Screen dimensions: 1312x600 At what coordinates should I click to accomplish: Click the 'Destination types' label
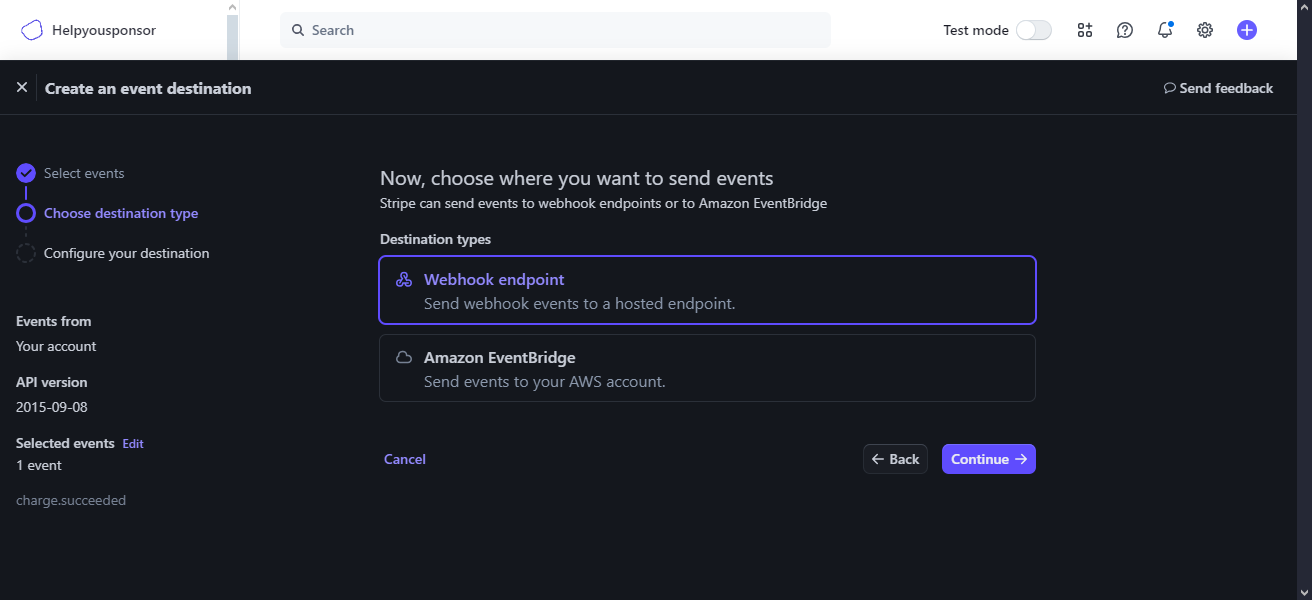435,239
